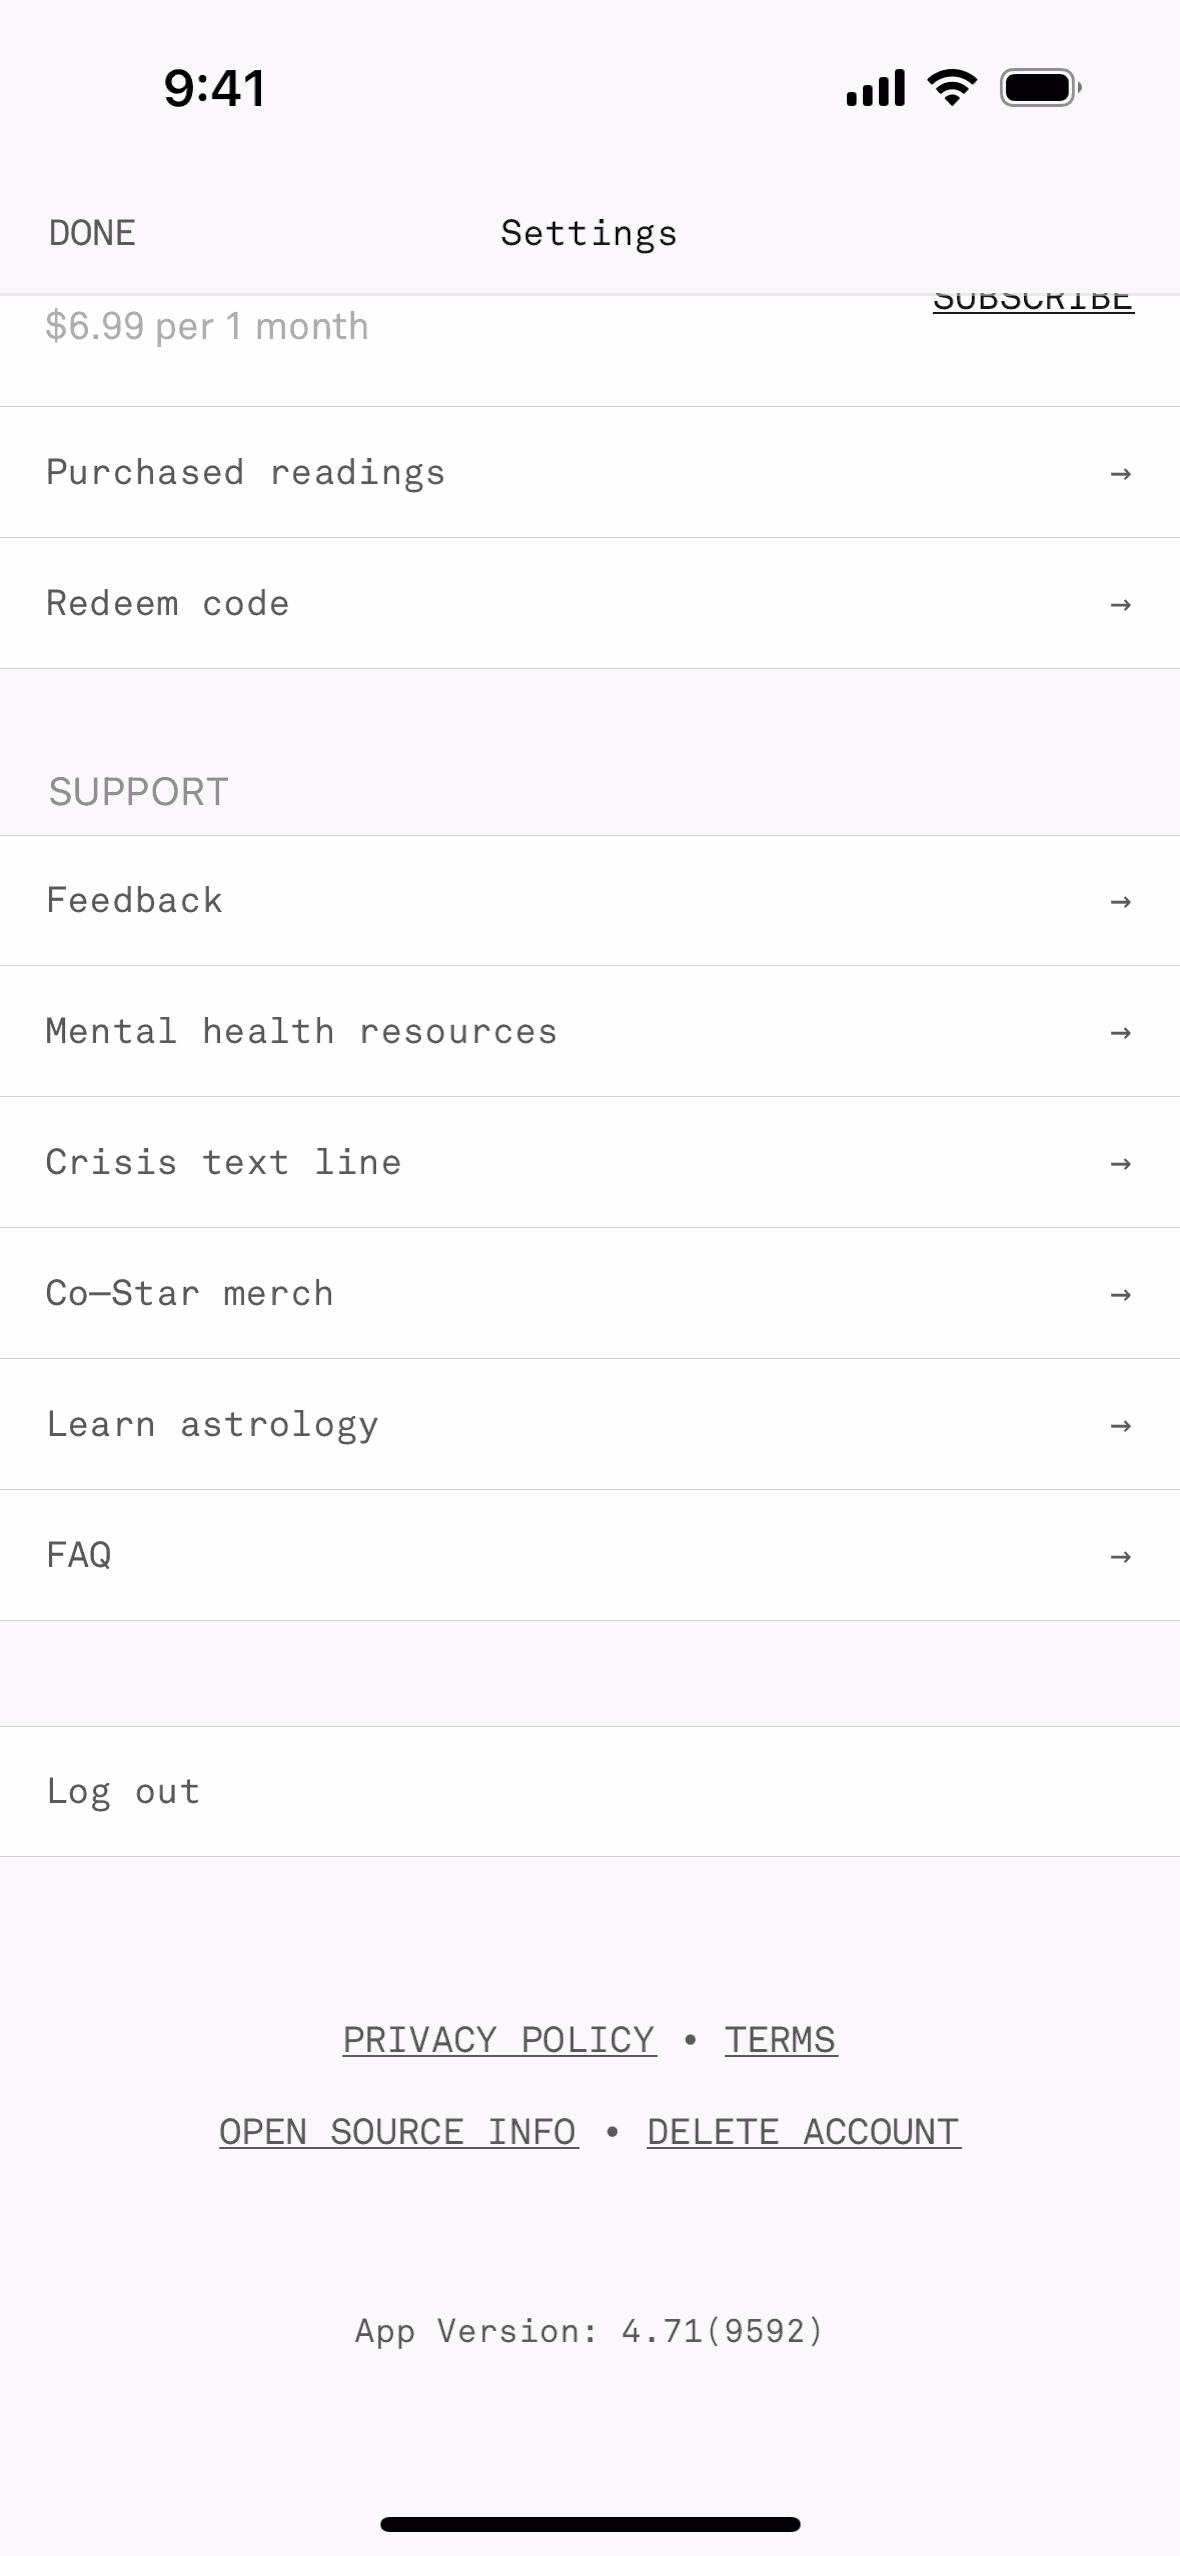Viewport: 1180px width, 2556px height.
Task: Click the DELETE ACCOUNT link
Action: point(803,2132)
